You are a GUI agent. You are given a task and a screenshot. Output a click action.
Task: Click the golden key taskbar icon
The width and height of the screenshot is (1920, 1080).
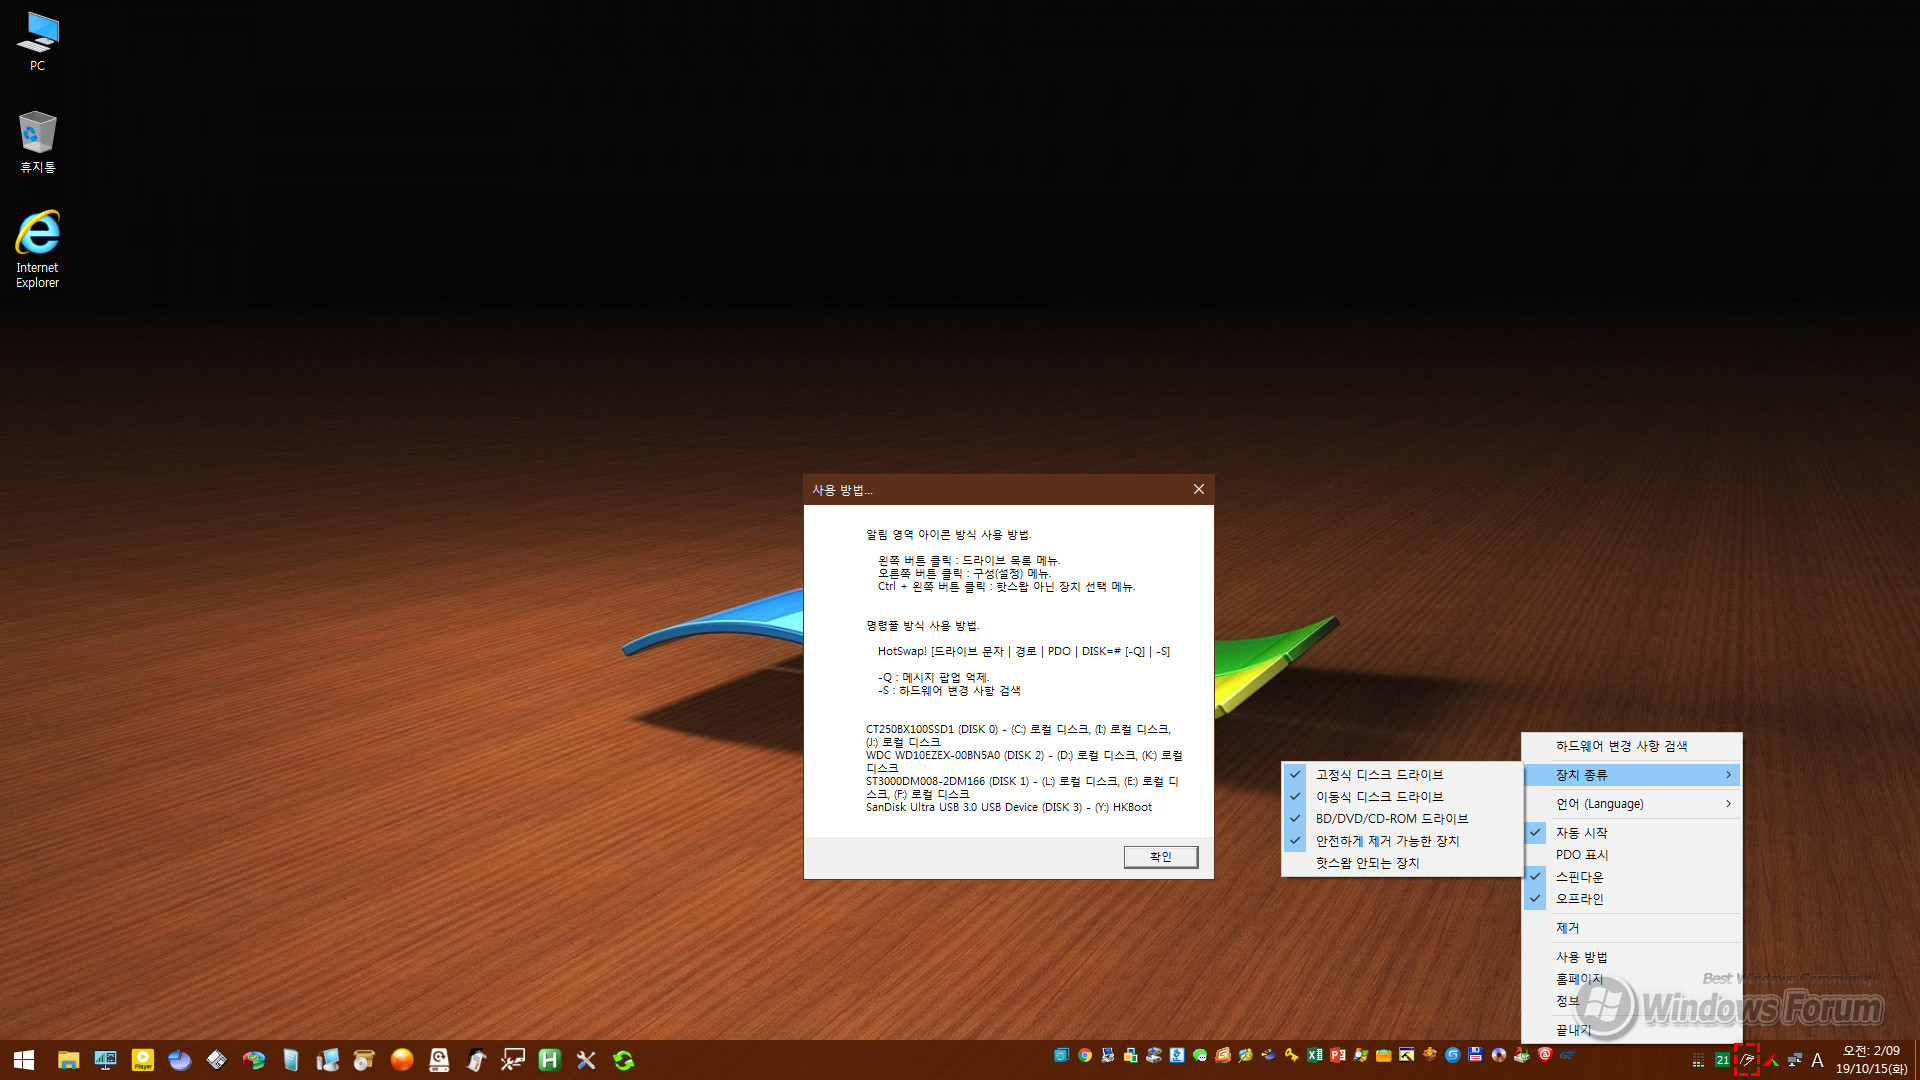[x=1292, y=1055]
